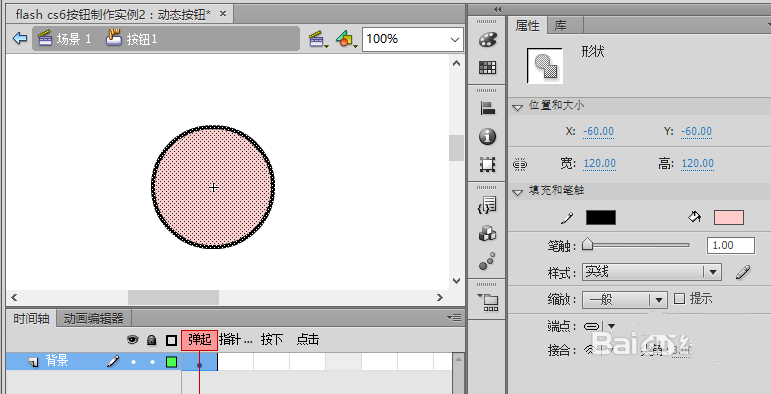The width and height of the screenshot is (771, 394).
Task: Click the 按下 frame state label
Action: tap(272, 339)
